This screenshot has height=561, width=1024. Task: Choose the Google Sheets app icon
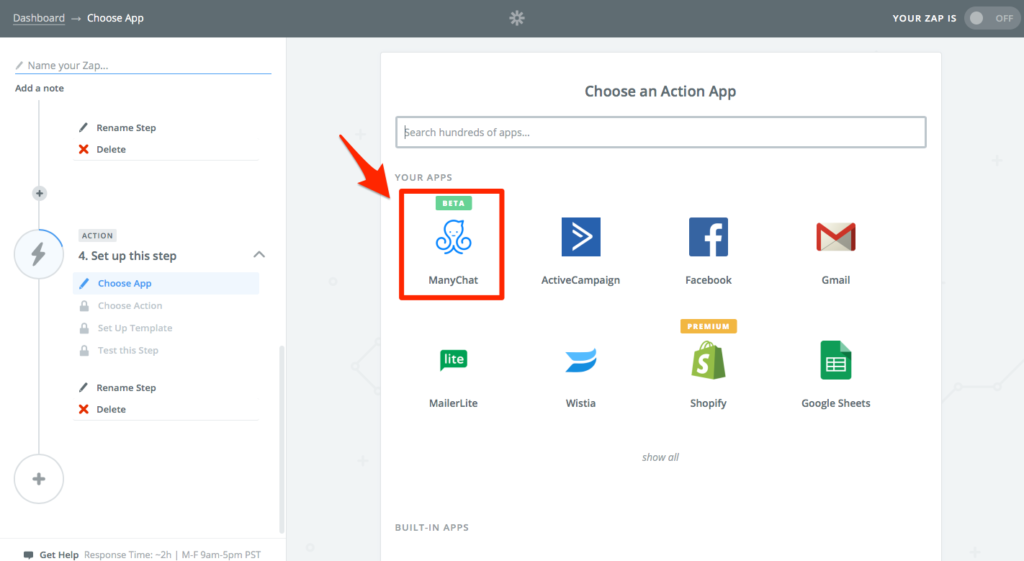[835, 360]
